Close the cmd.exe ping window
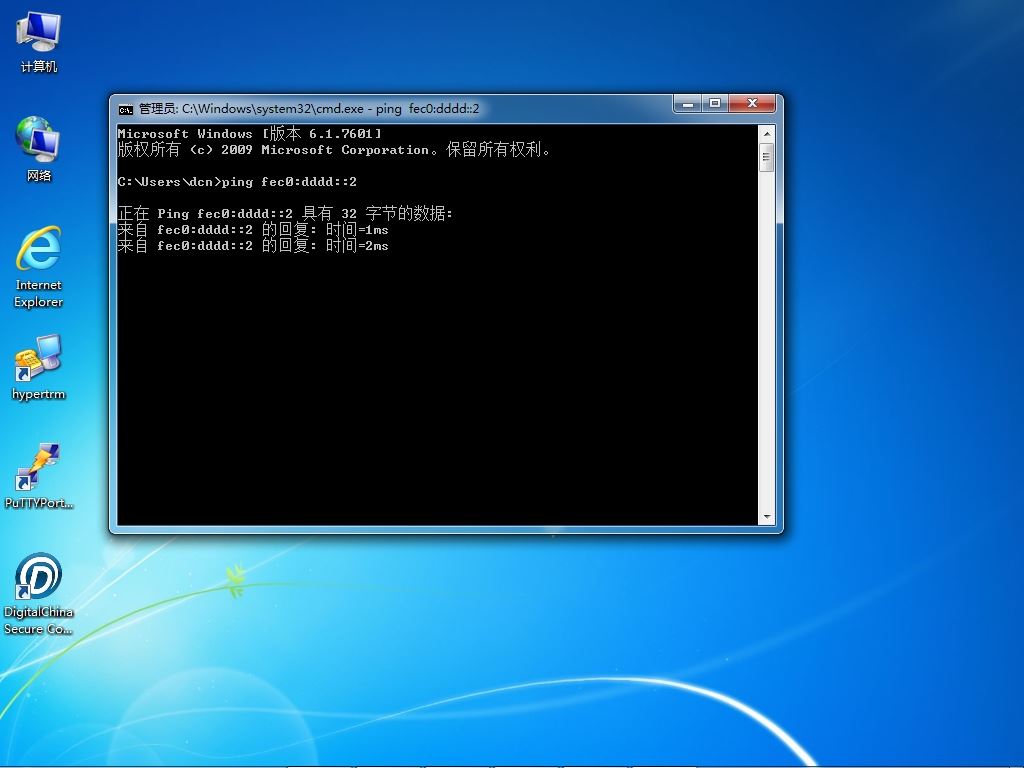This screenshot has height=768, width=1024. [752, 103]
